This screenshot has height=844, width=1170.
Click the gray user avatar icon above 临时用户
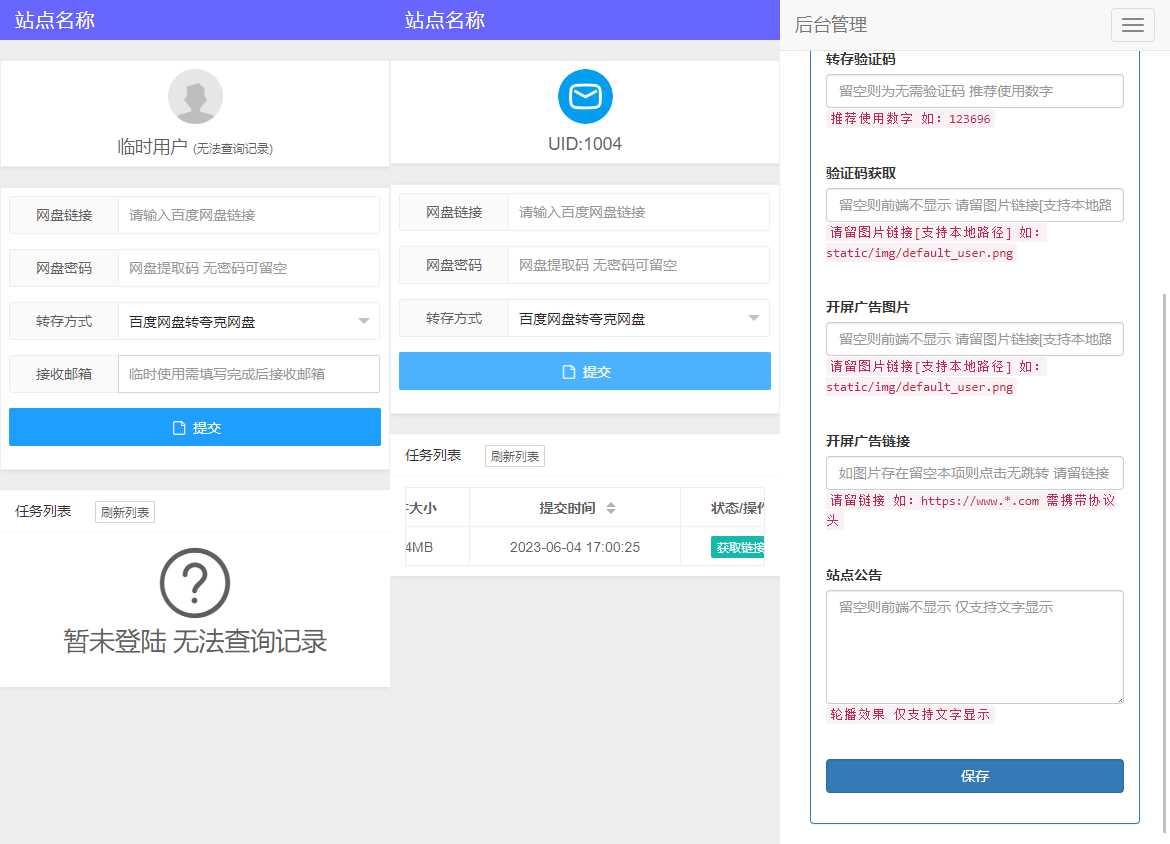195,96
